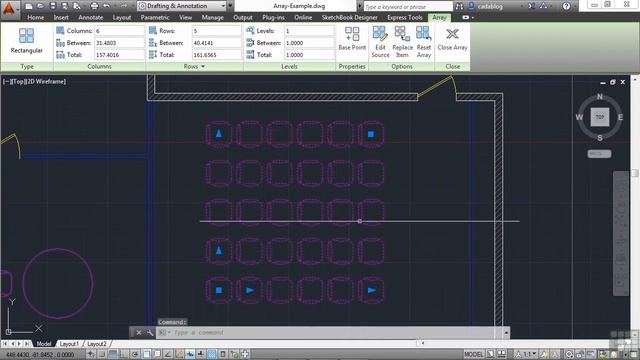Viewport: 640px width, 360px height.
Task: Switch to the Home ribbon tab
Action: pyautogui.click(x=36, y=18)
